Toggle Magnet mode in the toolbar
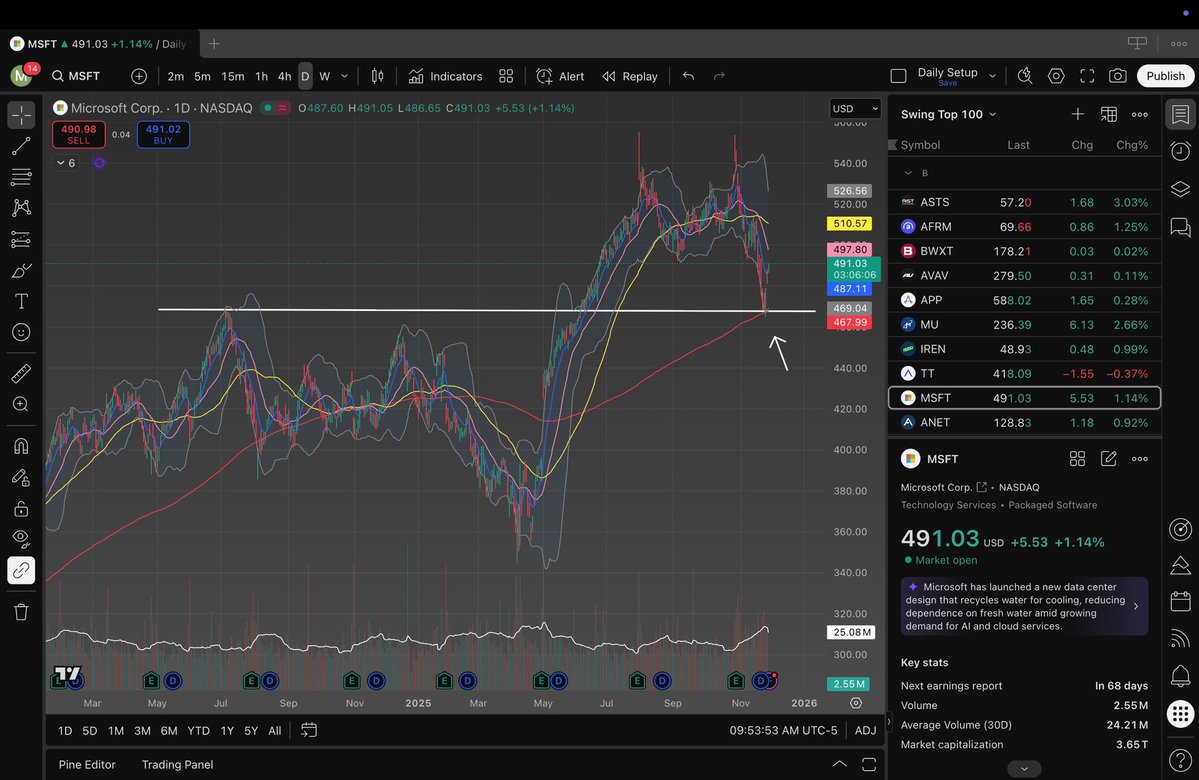This screenshot has height=780, width=1199. (20, 446)
